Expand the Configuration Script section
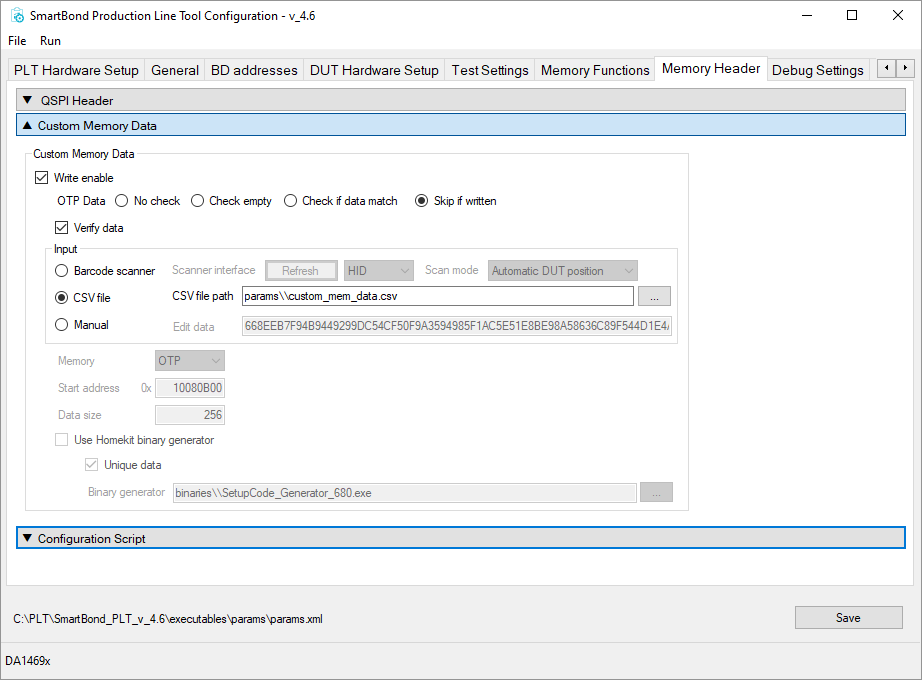The width and height of the screenshot is (922, 680). (460, 538)
